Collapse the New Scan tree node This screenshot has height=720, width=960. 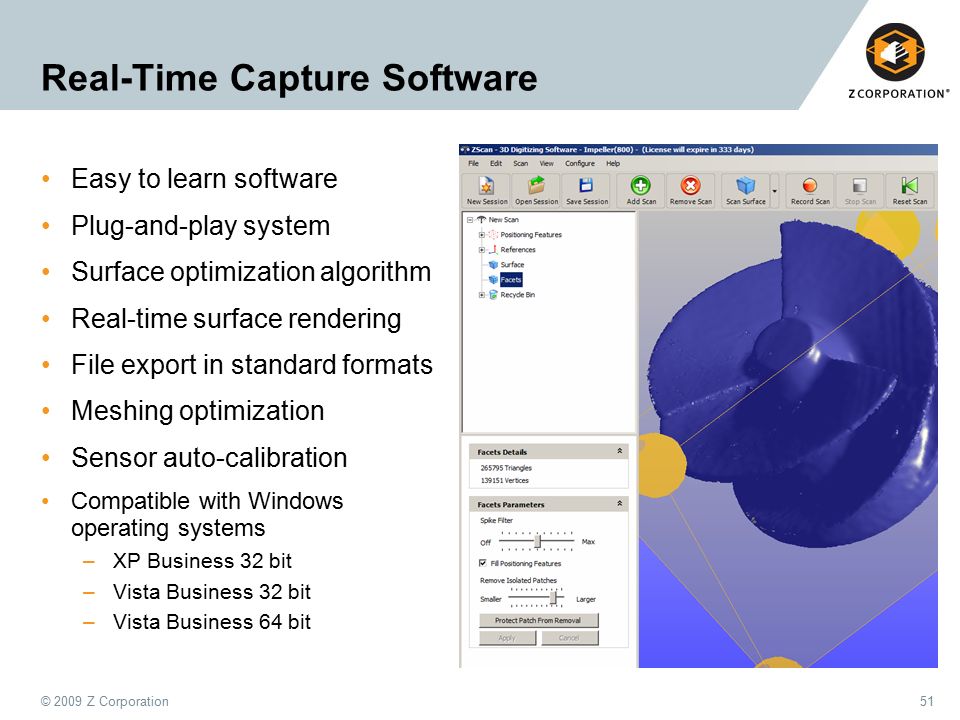470,219
